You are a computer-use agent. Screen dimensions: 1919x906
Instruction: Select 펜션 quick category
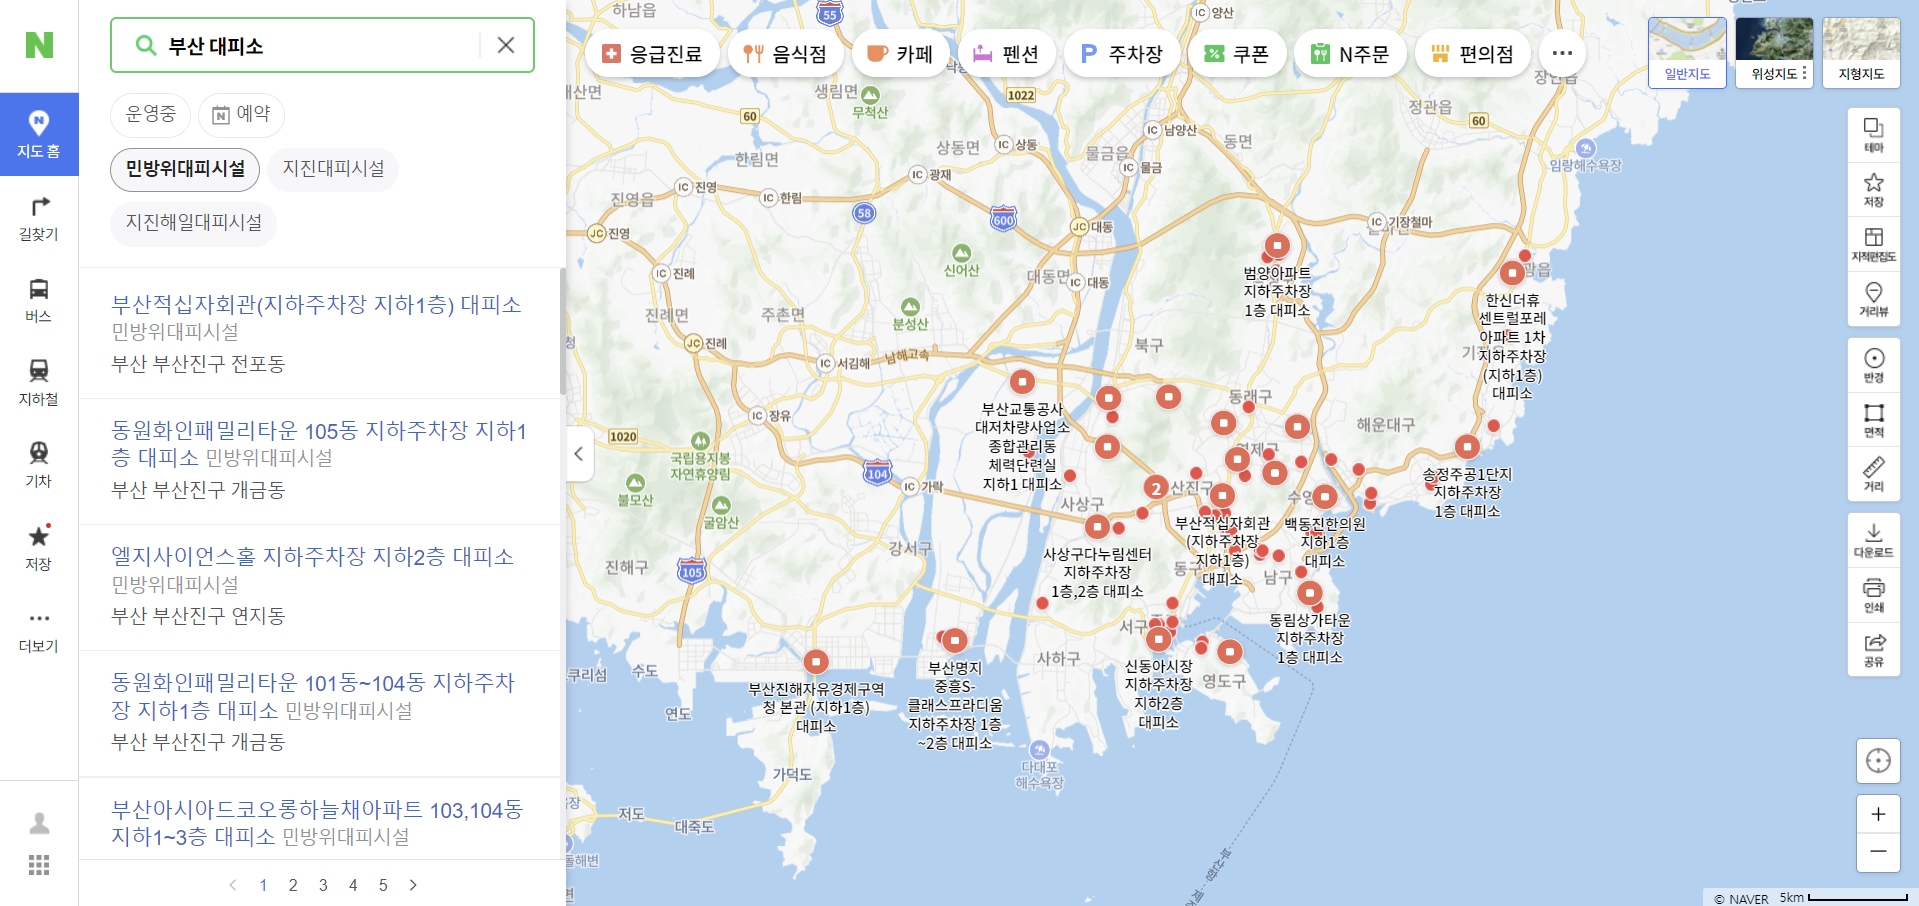(x=1005, y=54)
